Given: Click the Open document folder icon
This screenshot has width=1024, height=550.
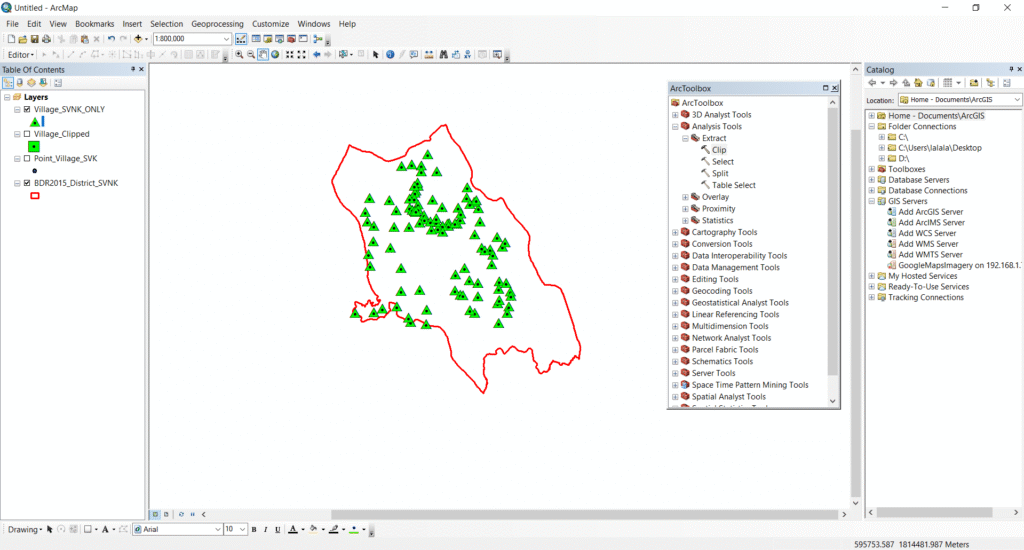Looking at the screenshot, I should click(23, 39).
